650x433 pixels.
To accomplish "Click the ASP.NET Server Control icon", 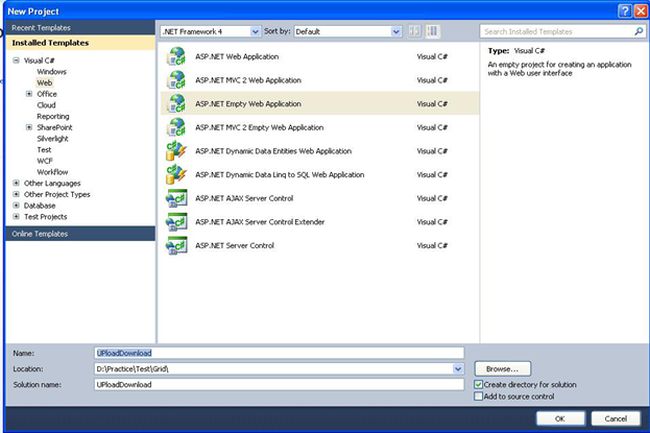I will coord(176,245).
